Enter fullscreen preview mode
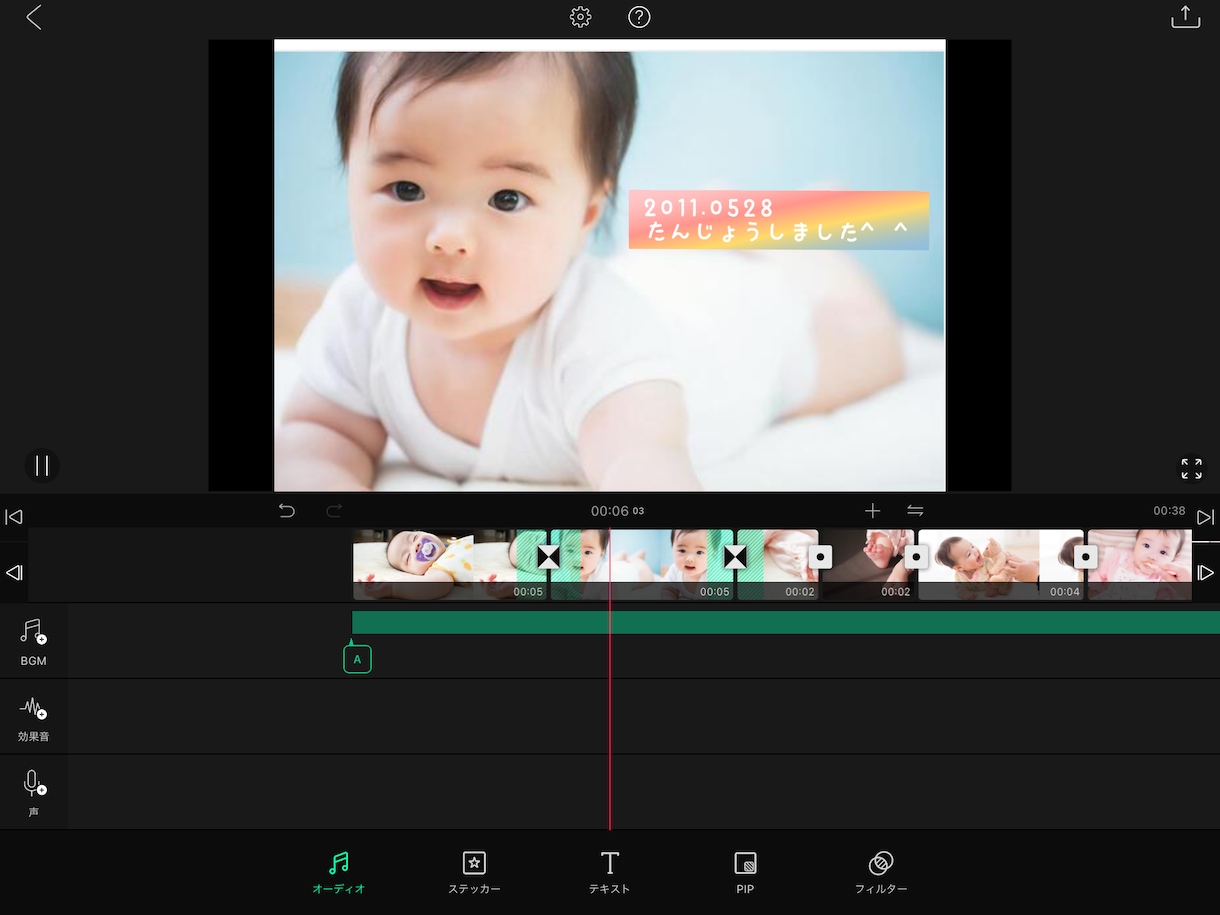Screen dimensions: 1220x915 pyautogui.click(x=1191, y=468)
